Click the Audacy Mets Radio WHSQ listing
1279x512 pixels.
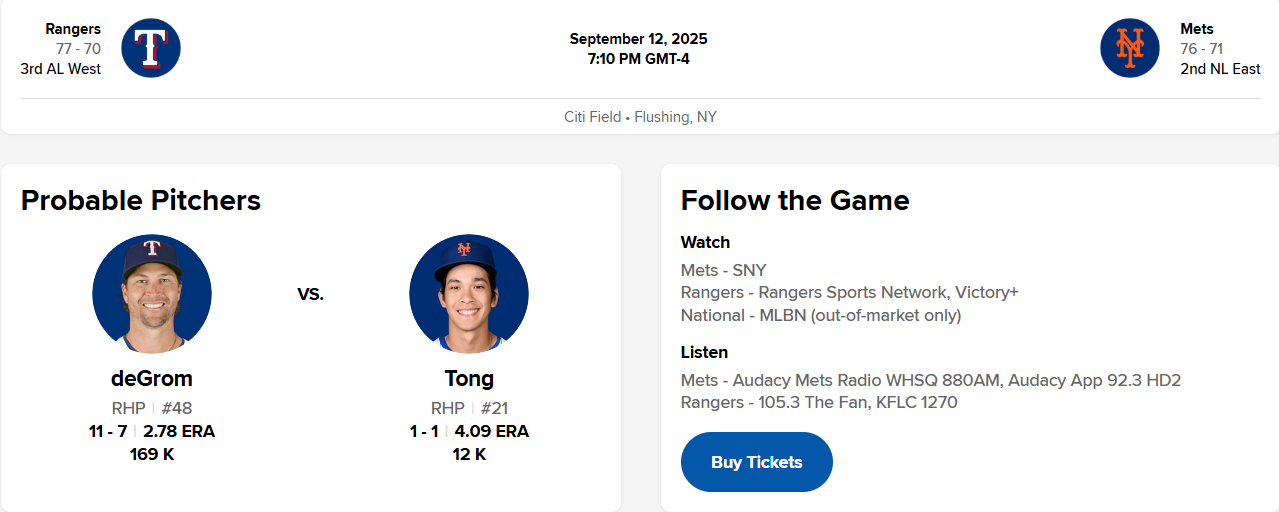tap(930, 380)
